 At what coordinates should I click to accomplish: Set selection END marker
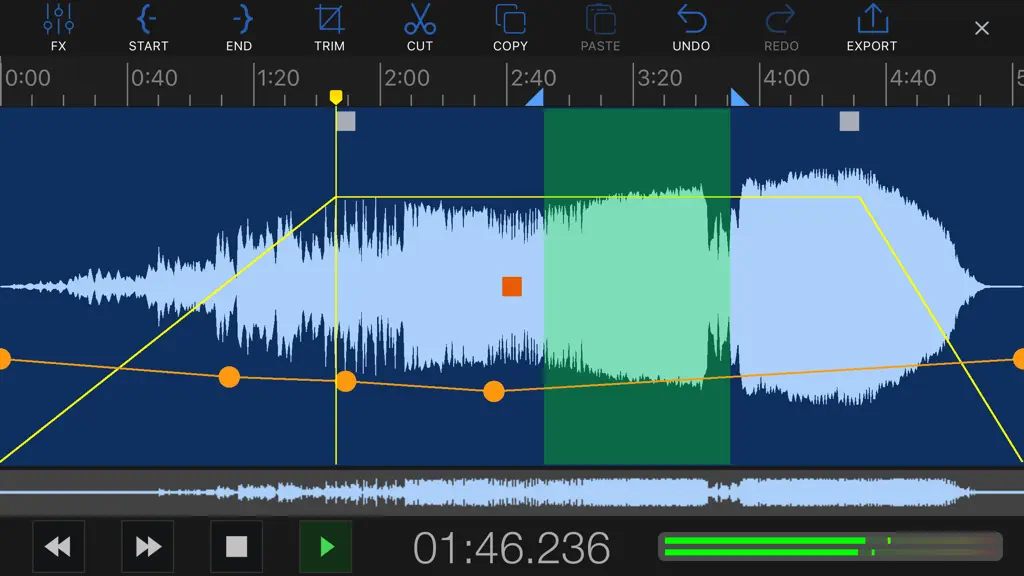click(x=239, y=28)
